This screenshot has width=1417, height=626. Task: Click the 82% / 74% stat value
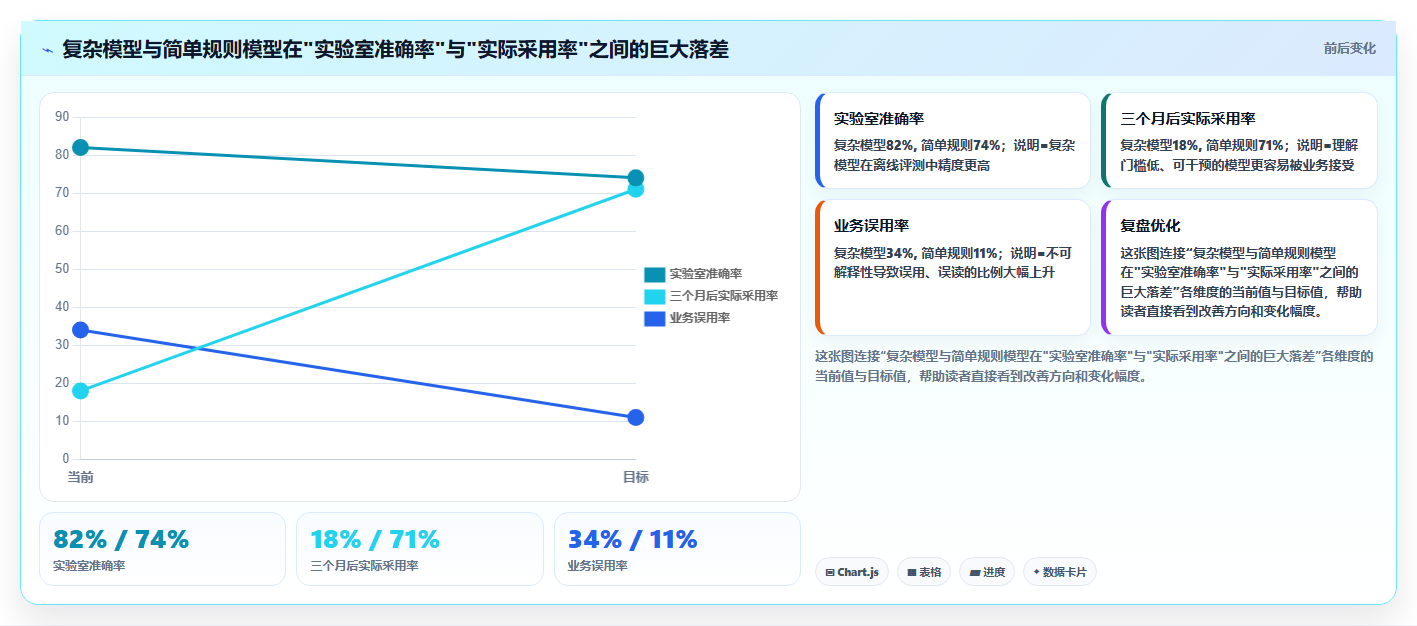point(121,539)
